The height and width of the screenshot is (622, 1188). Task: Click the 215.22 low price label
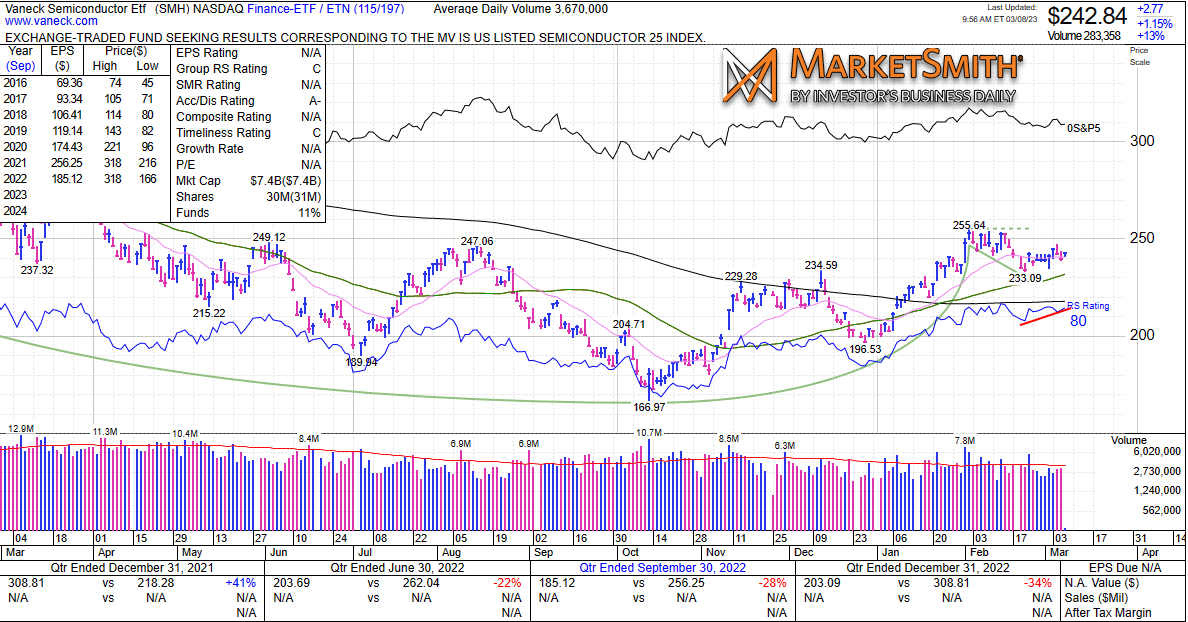click(x=209, y=313)
